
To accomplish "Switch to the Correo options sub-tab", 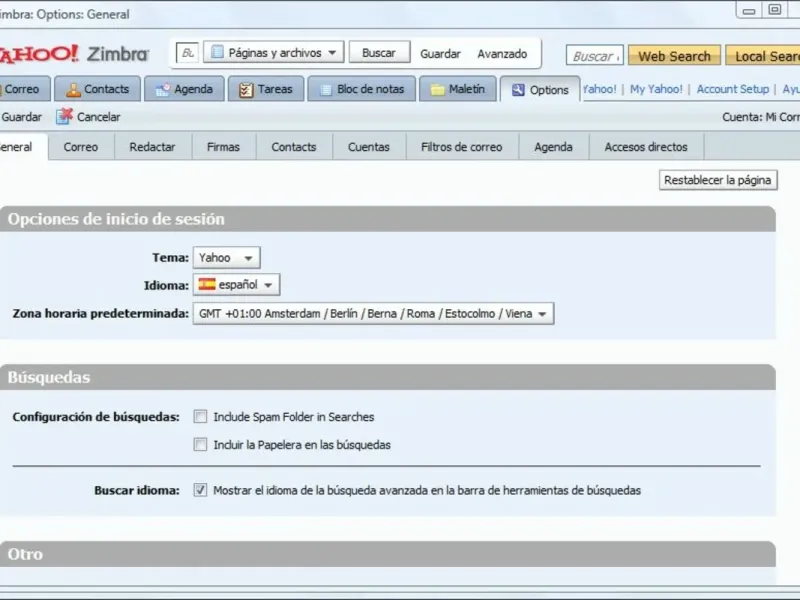I will (x=81, y=147).
